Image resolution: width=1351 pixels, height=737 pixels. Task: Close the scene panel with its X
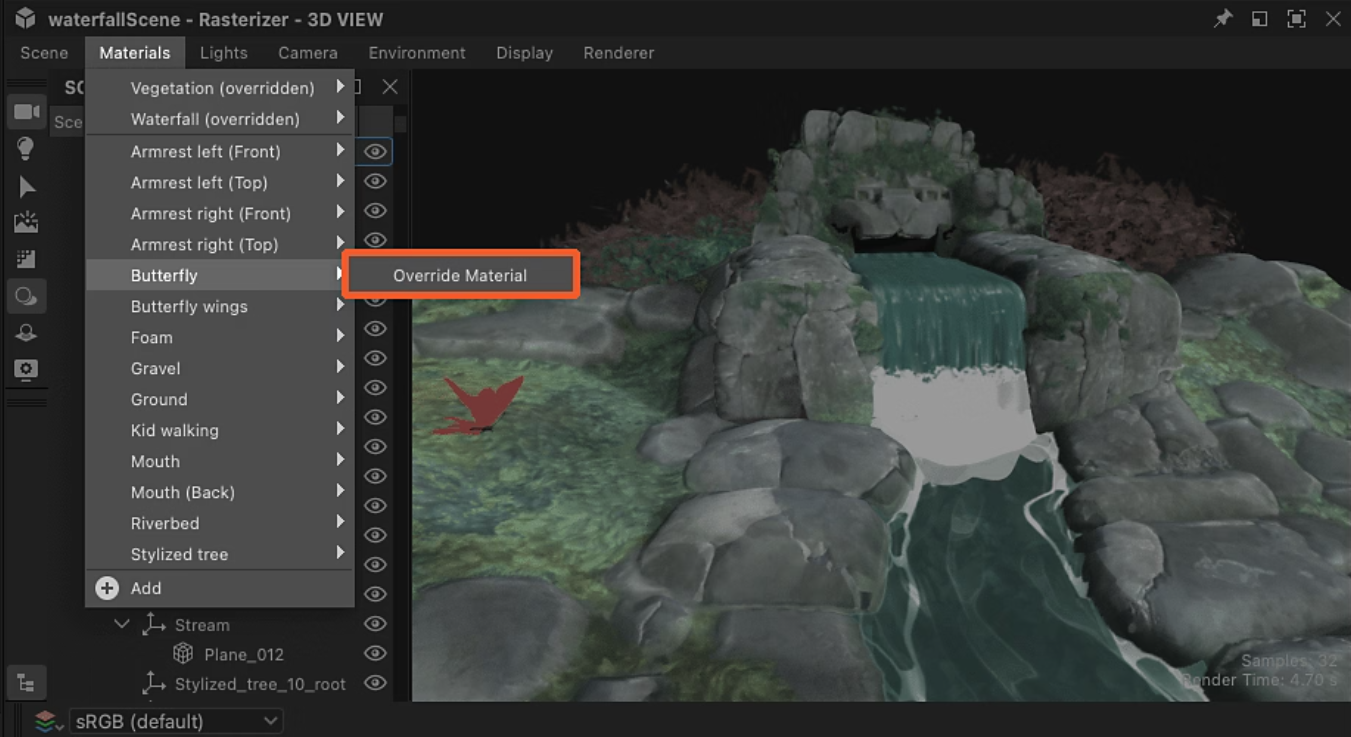tap(390, 87)
